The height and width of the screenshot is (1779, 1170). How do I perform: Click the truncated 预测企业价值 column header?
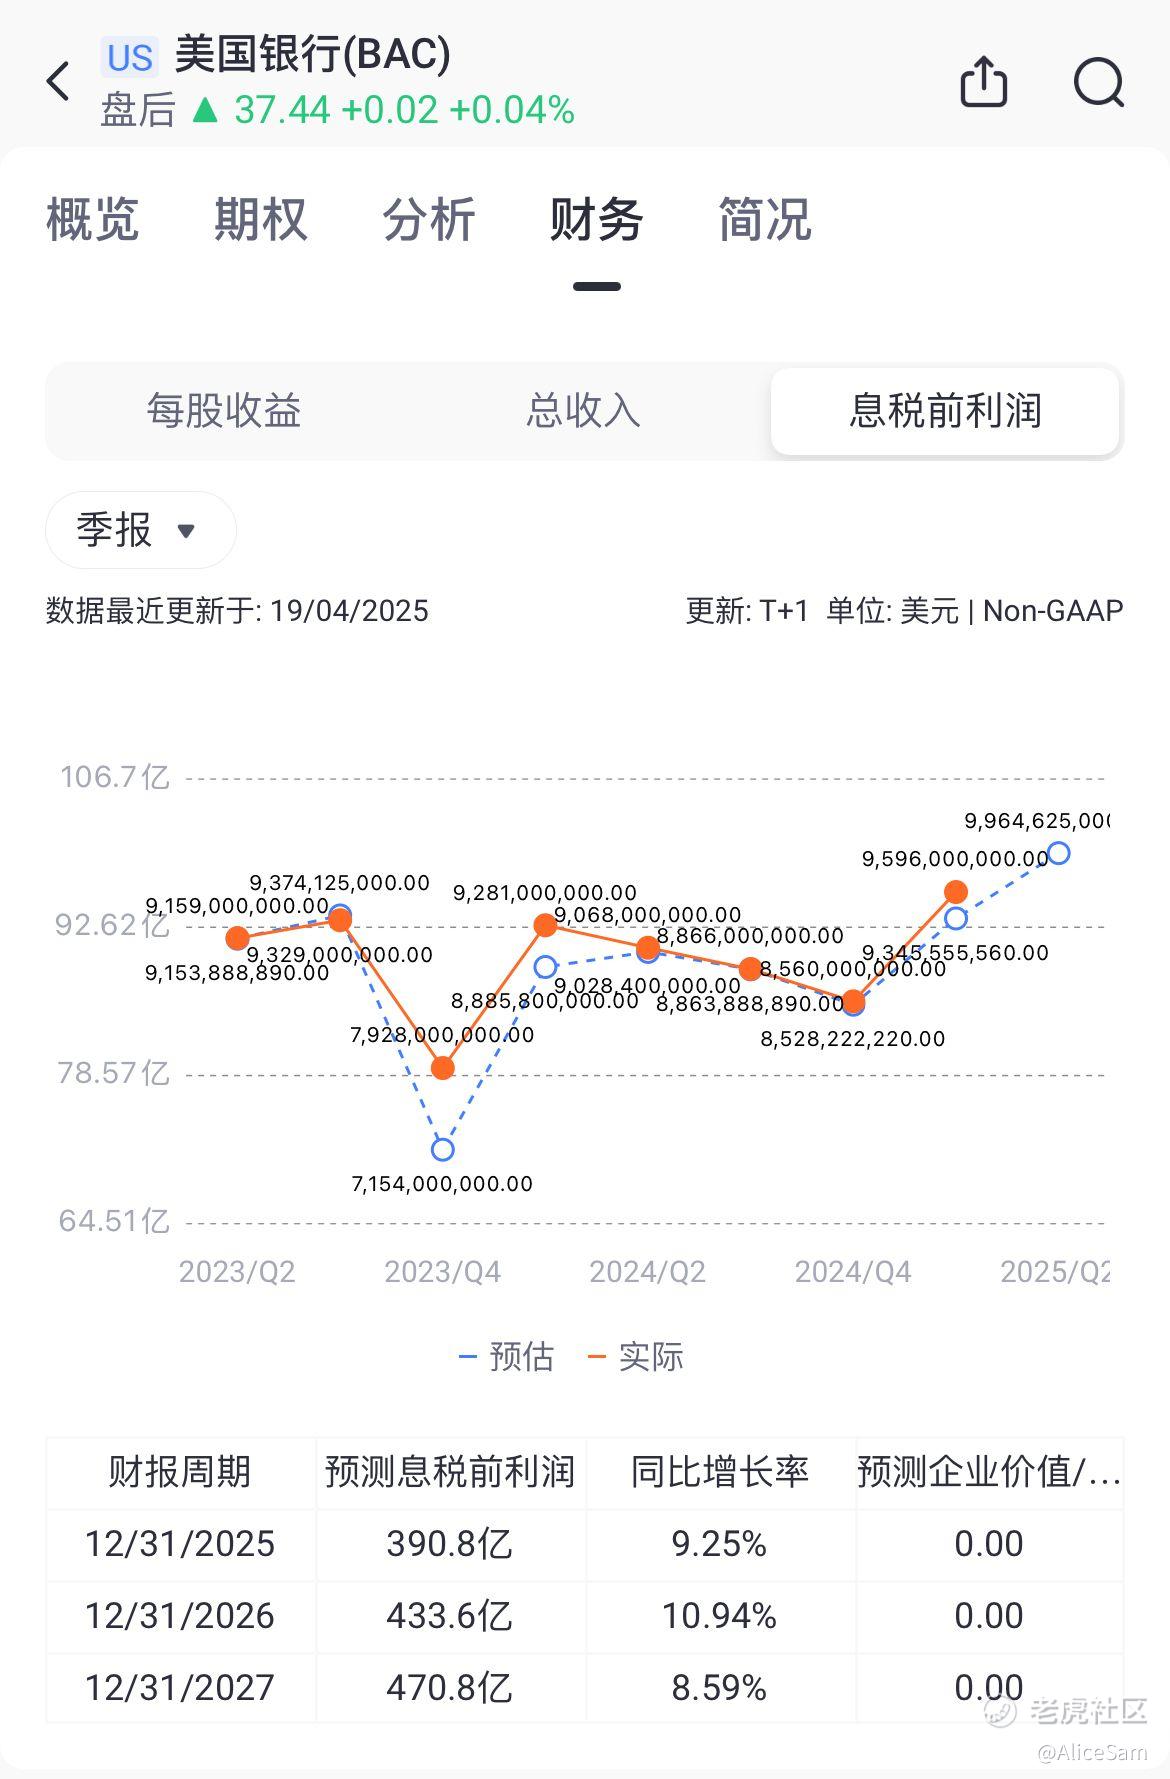coord(989,1472)
